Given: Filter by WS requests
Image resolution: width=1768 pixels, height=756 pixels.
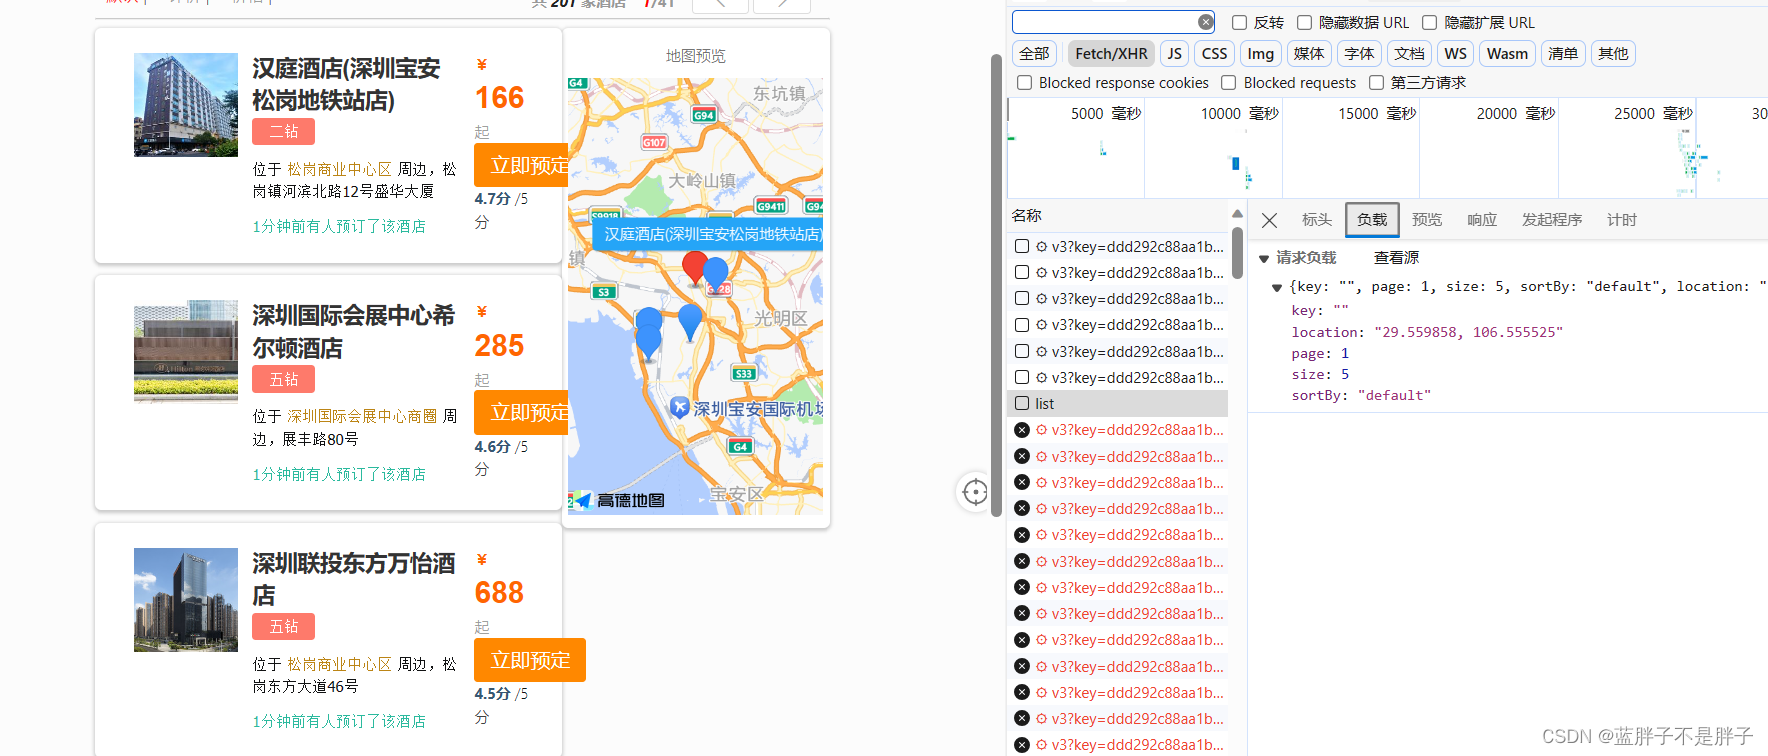Looking at the screenshot, I should pos(1456,53).
